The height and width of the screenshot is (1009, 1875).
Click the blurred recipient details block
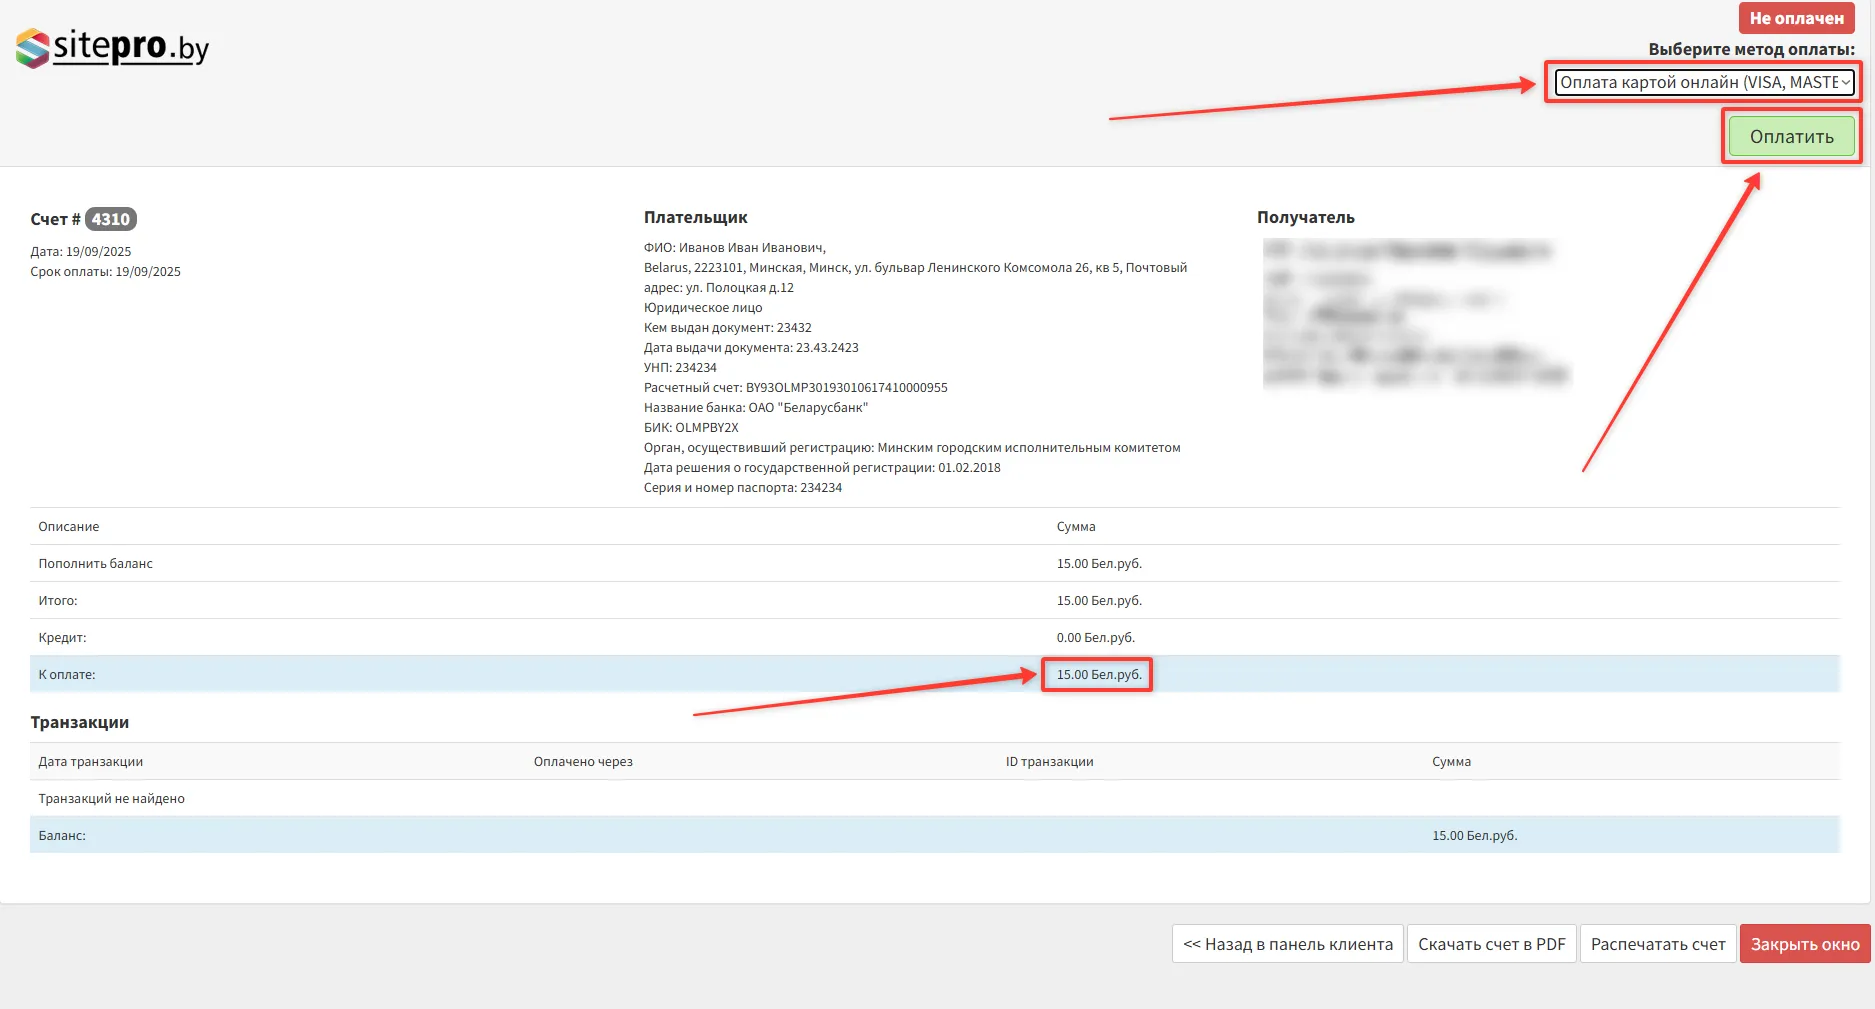click(1414, 313)
